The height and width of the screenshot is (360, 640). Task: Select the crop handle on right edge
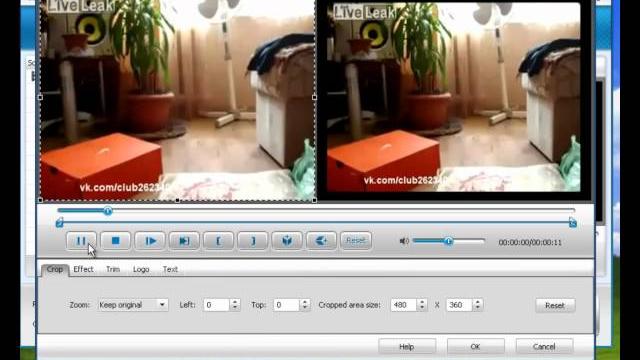point(314,97)
